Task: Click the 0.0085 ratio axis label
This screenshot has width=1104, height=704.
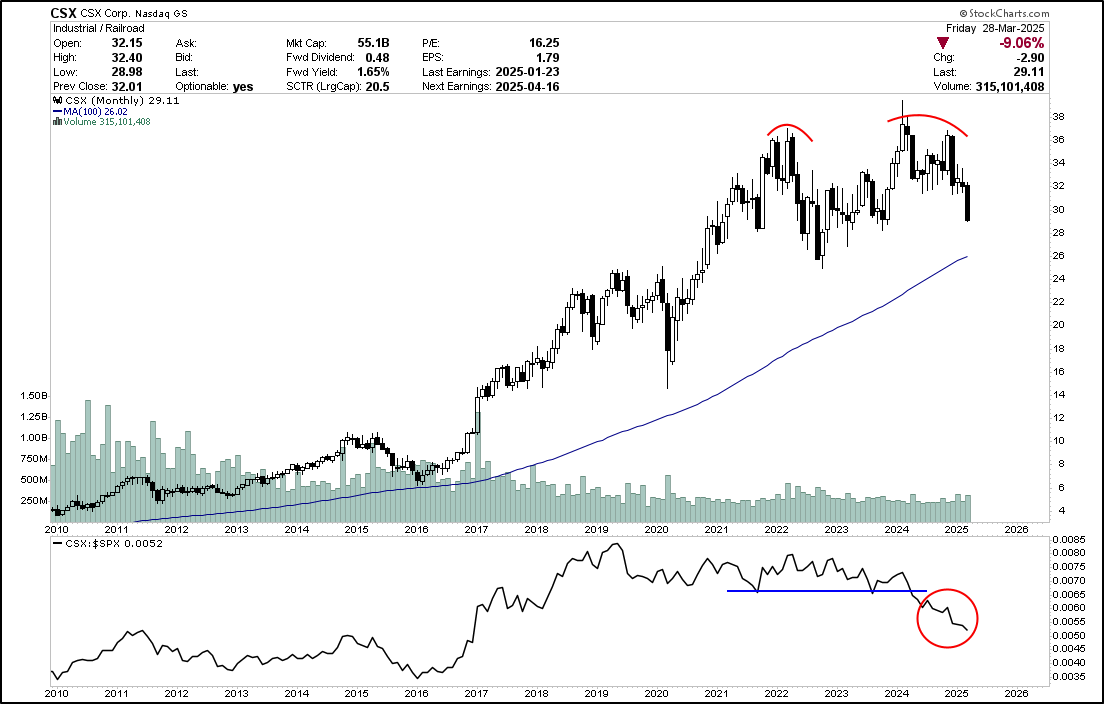Action: 1068,540
